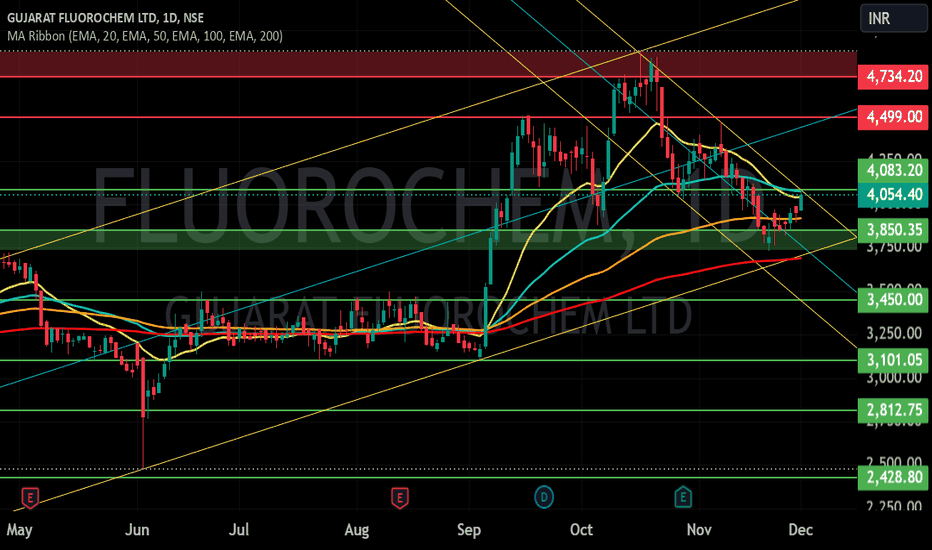Click the Sep label on time axis

(469, 530)
